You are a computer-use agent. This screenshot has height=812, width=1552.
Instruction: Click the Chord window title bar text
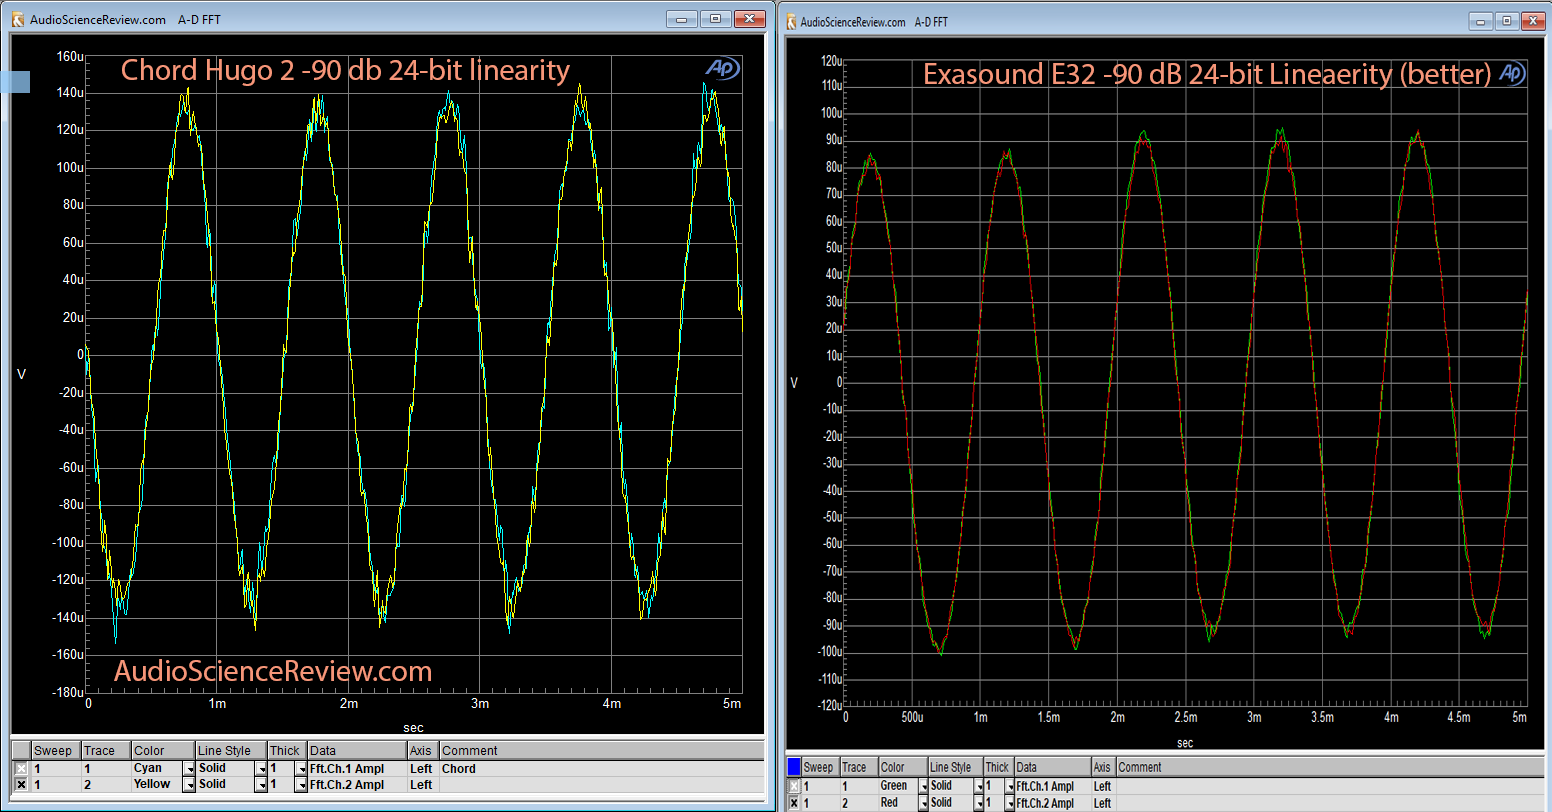tap(124, 19)
